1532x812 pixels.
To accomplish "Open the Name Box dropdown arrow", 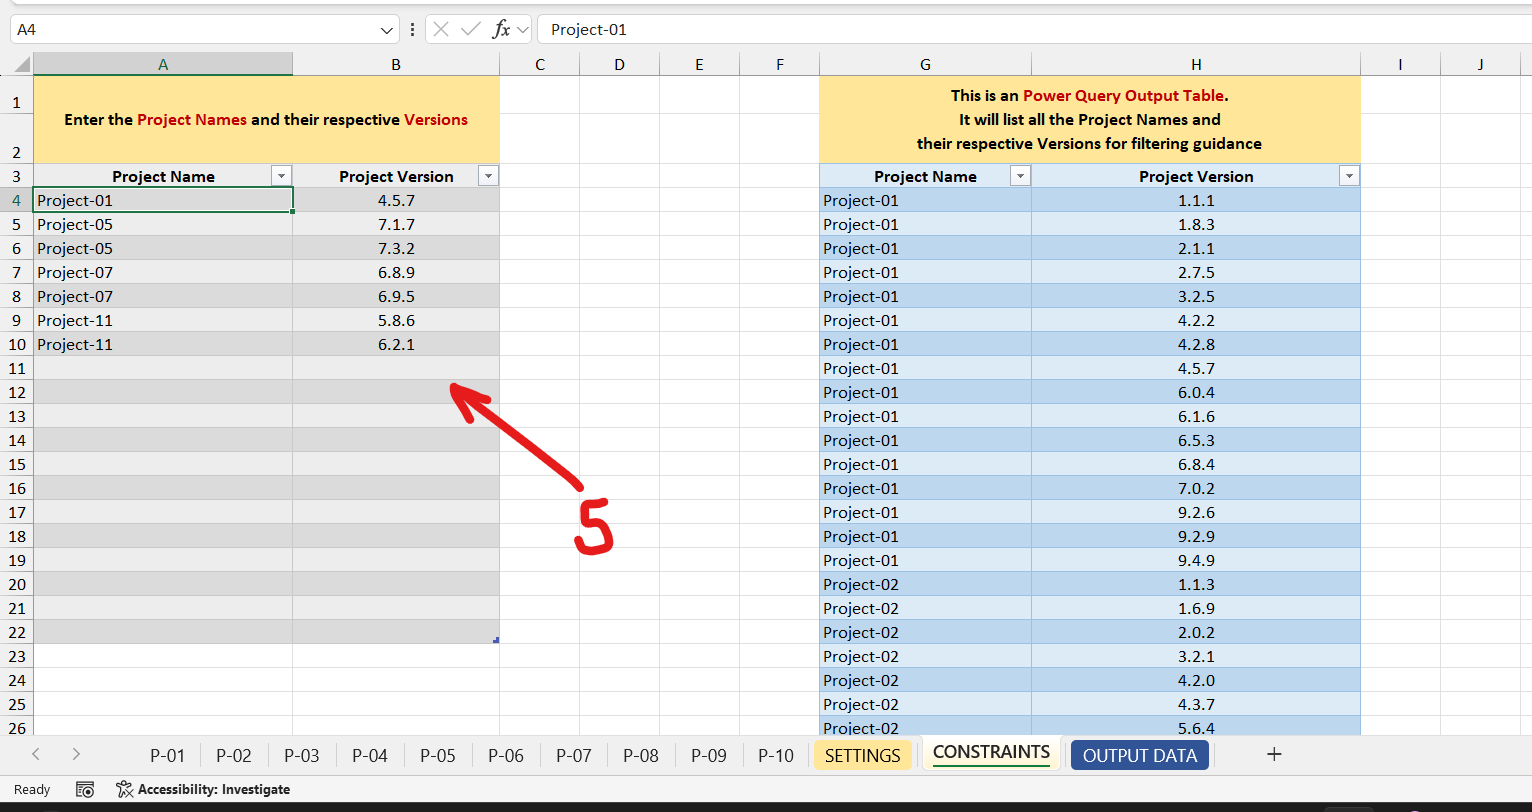I will click(x=388, y=30).
